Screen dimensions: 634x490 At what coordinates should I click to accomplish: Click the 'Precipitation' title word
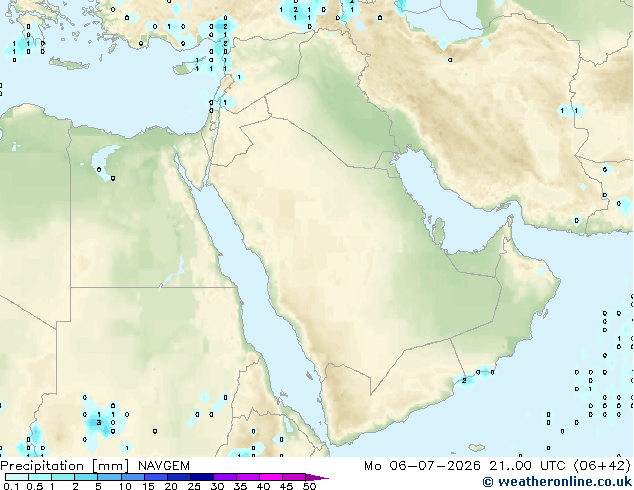click(44, 466)
